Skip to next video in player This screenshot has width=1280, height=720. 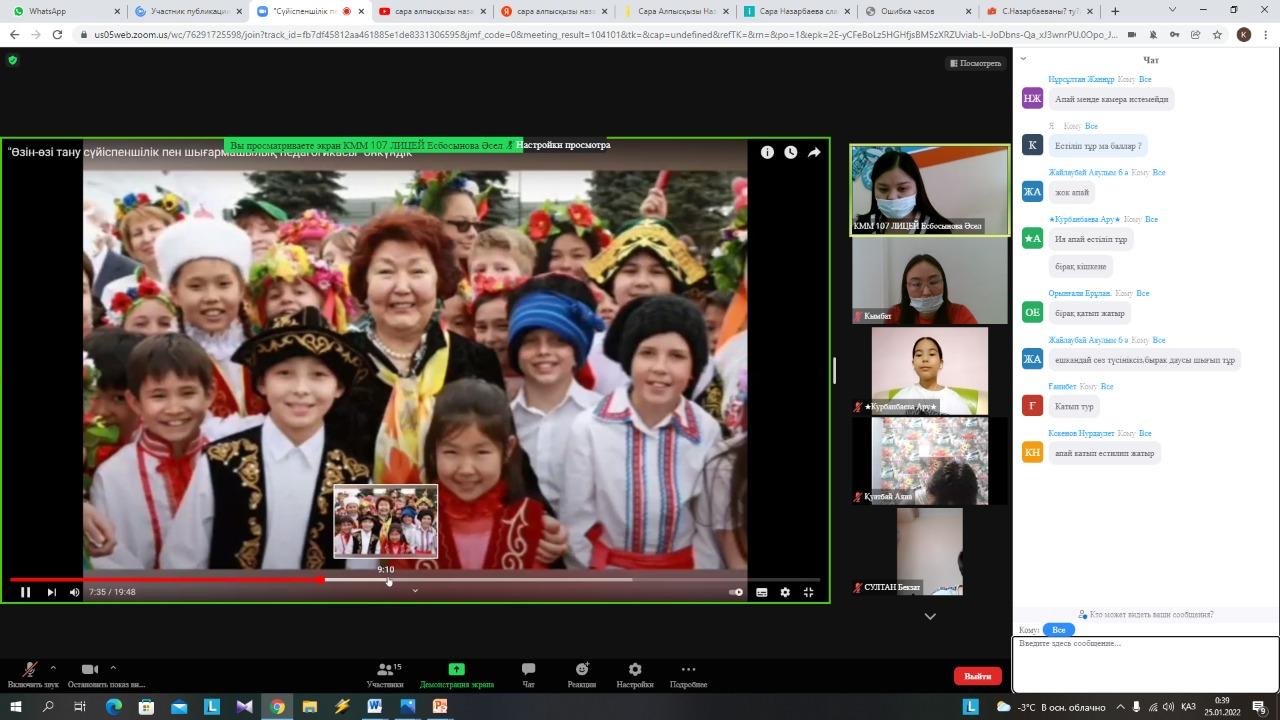(x=51, y=592)
